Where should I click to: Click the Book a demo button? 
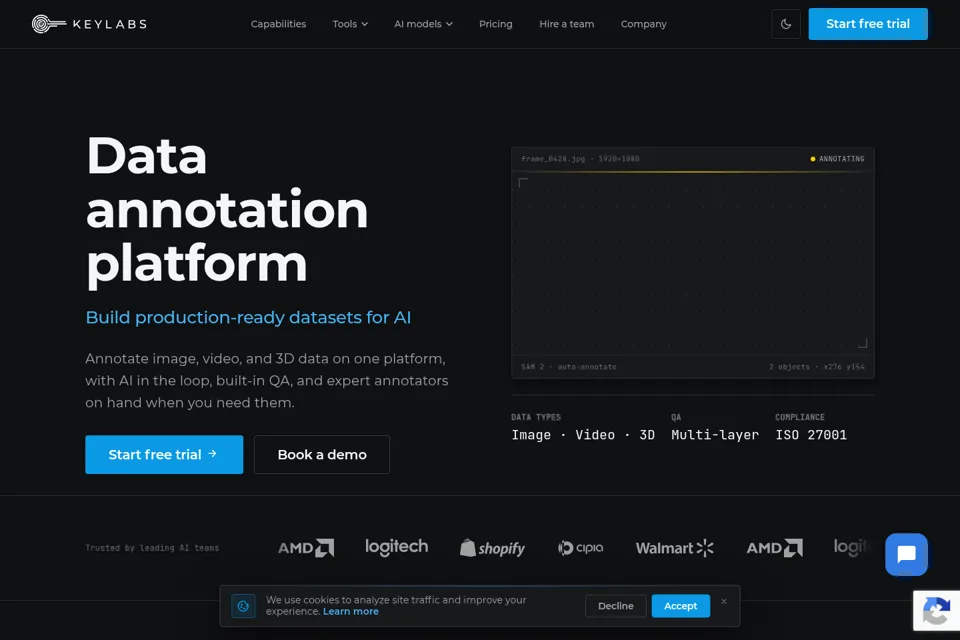click(x=321, y=454)
